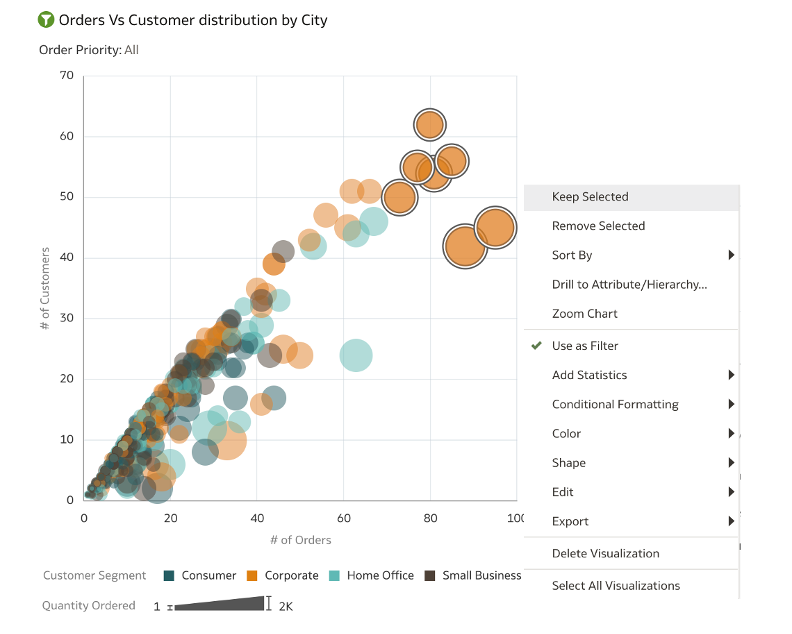
Task: Expand the Color submenu arrow
Action: [731, 434]
